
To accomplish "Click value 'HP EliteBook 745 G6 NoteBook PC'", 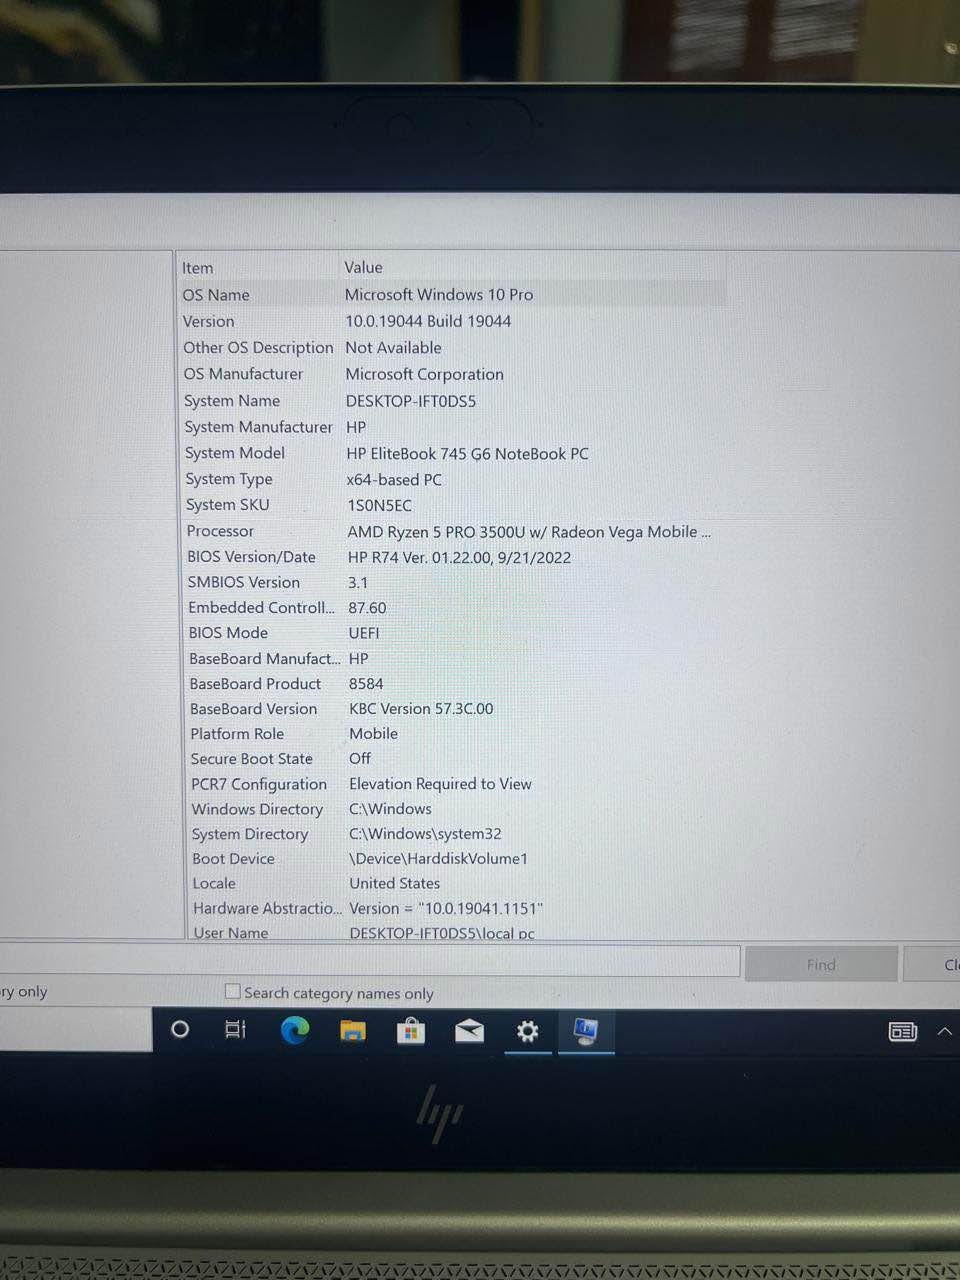I will click(467, 454).
